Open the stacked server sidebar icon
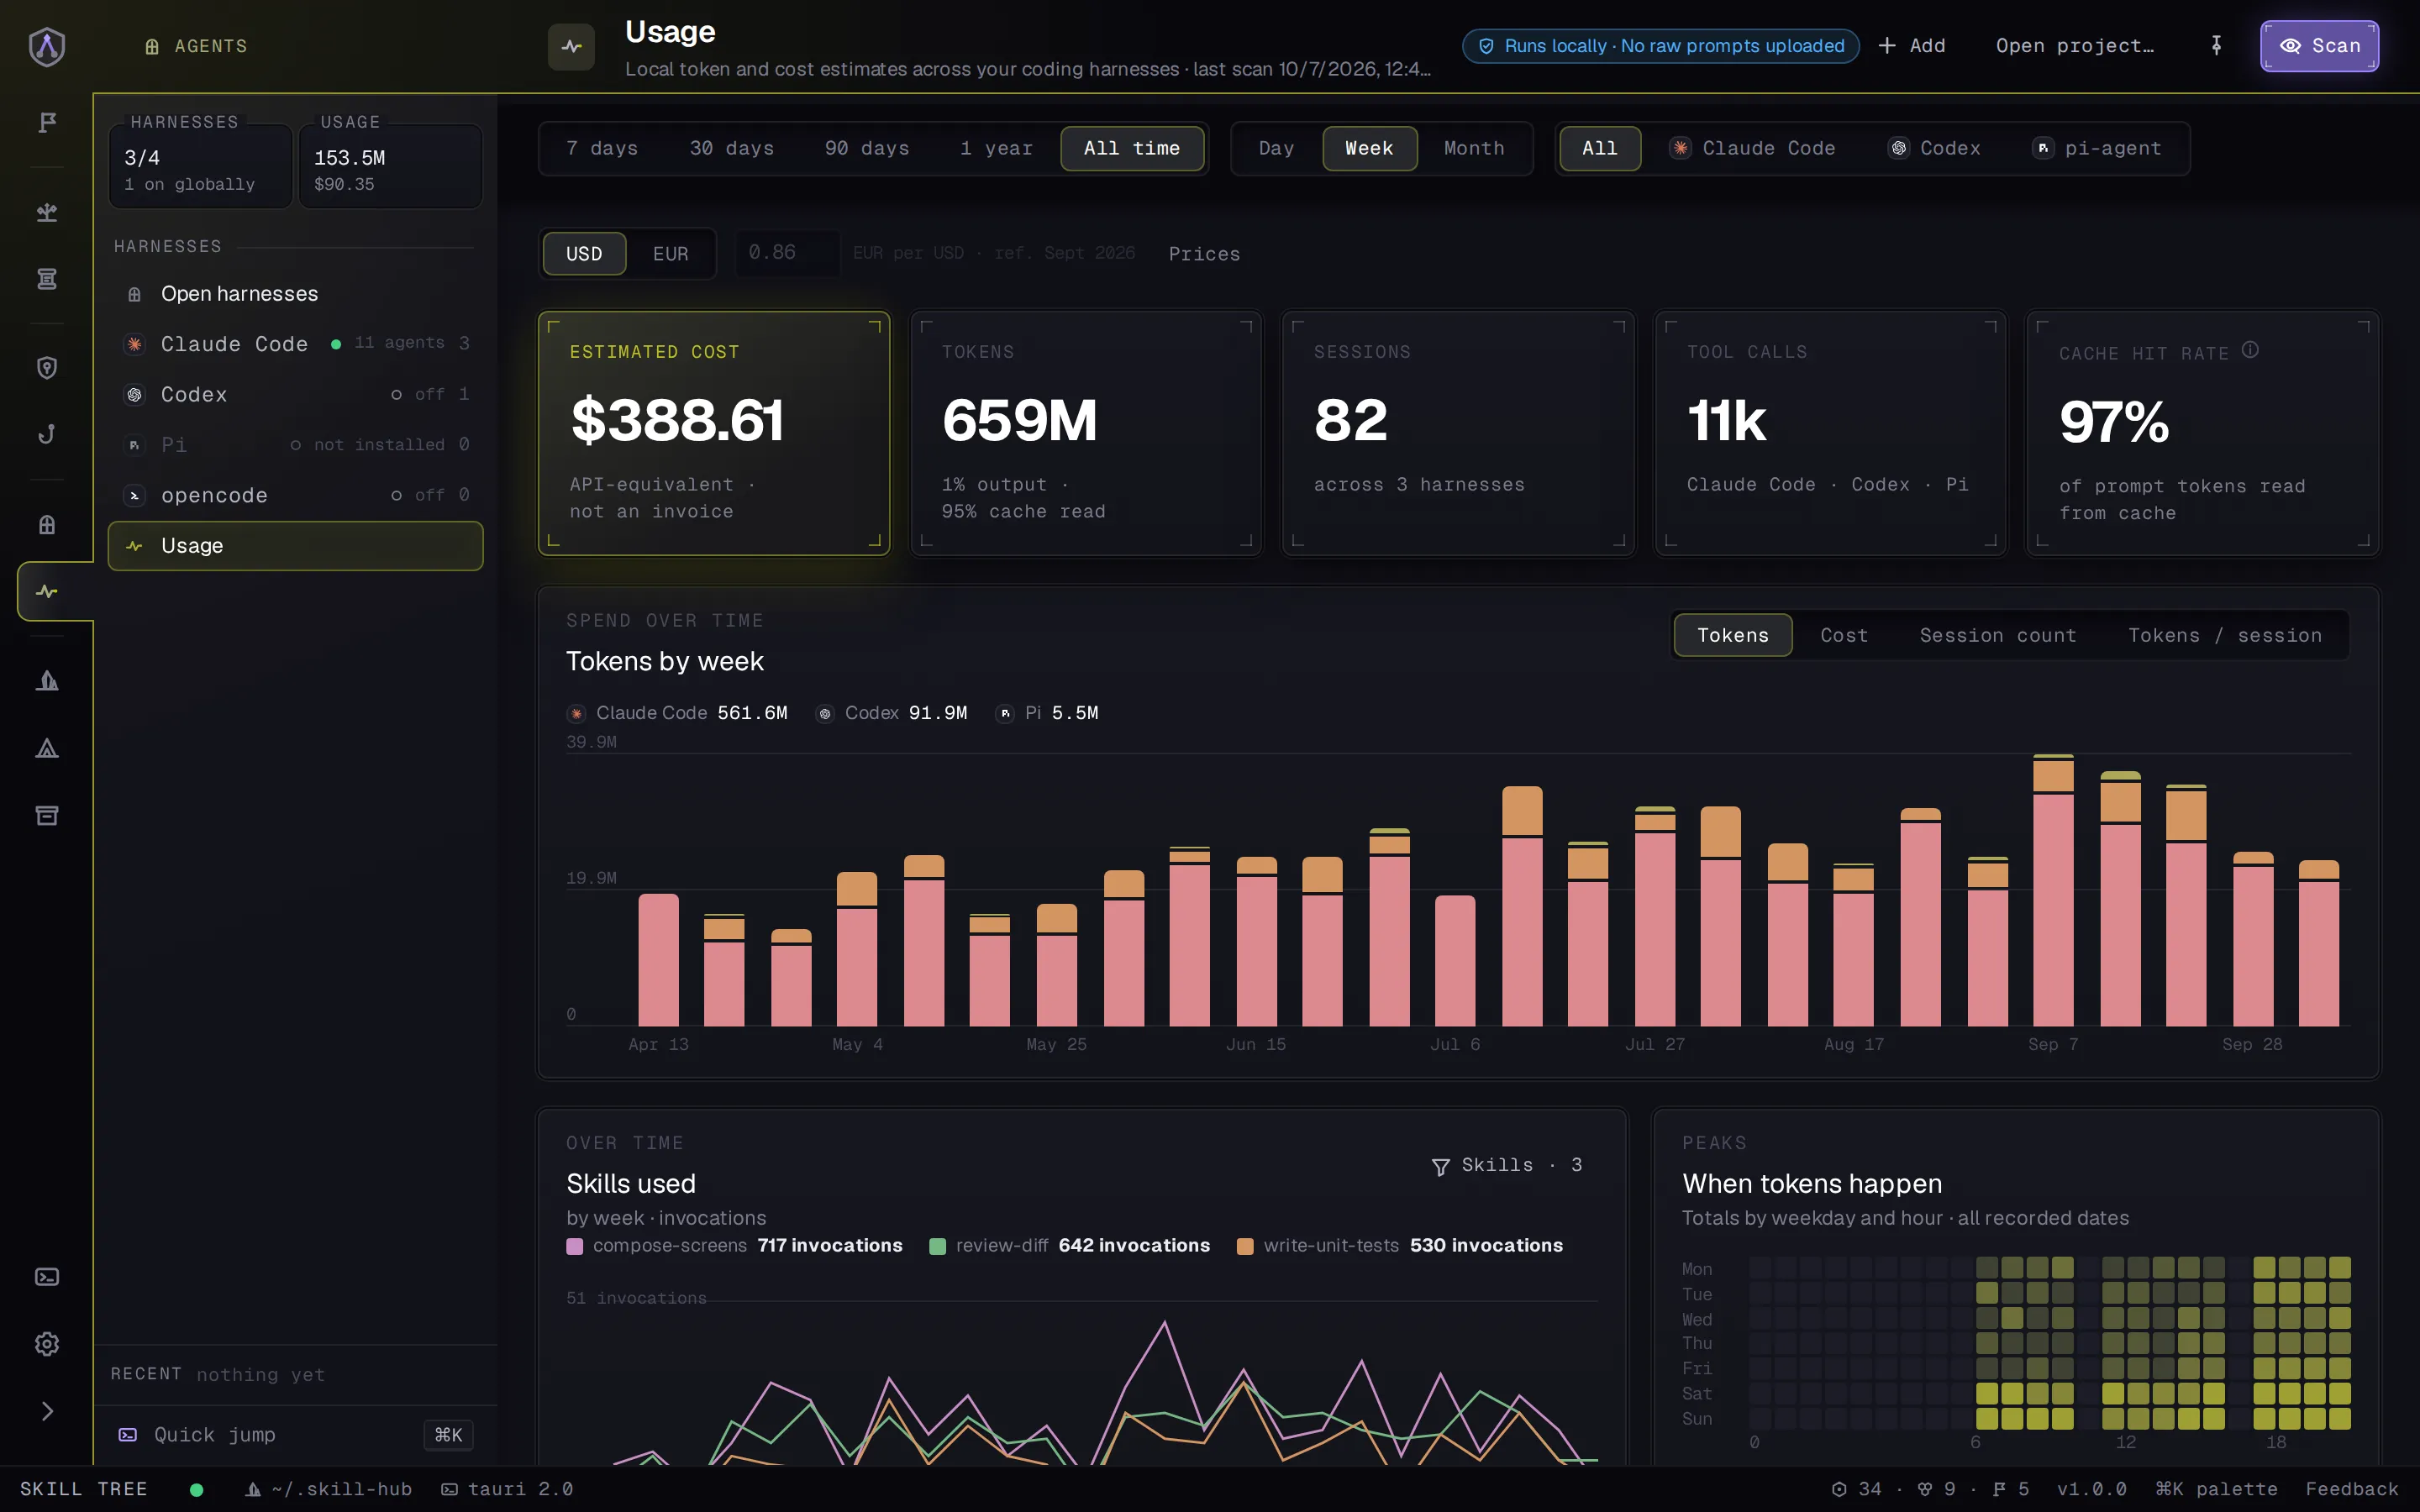The height and width of the screenshot is (1512, 2420). (x=47, y=278)
